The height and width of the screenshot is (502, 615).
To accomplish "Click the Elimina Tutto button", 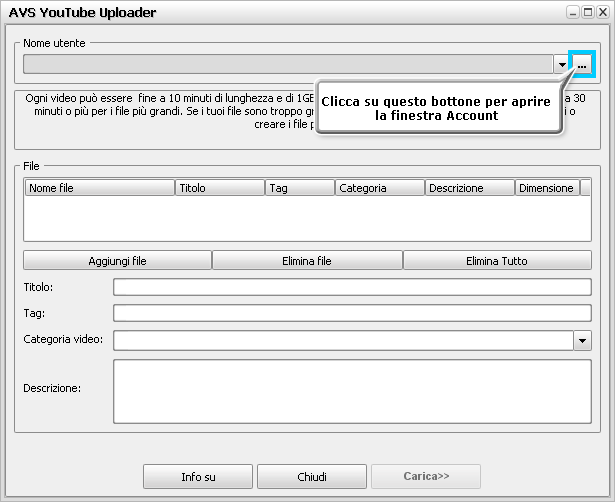I will 497,260.
